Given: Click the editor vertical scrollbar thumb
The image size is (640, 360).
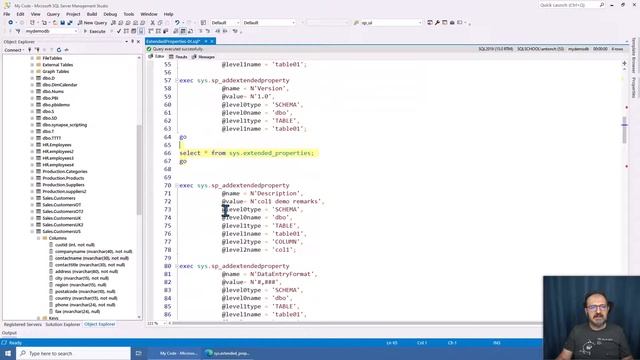Looking at the screenshot, I should [624, 130].
